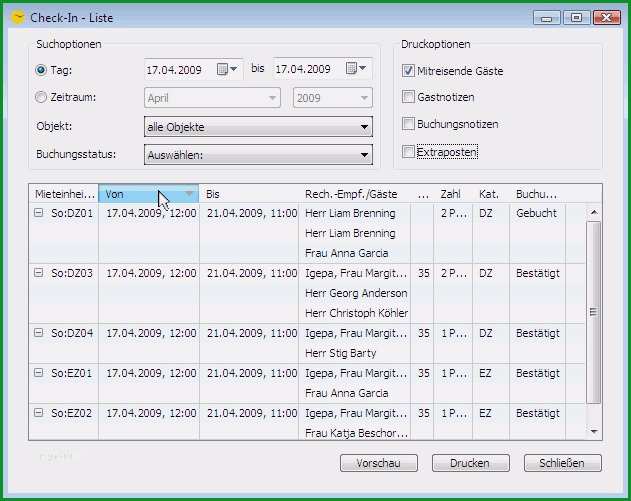The image size is (631, 501).
Task: Enable the Gastnotizen checkbox
Action: click(x=408, y=97)
